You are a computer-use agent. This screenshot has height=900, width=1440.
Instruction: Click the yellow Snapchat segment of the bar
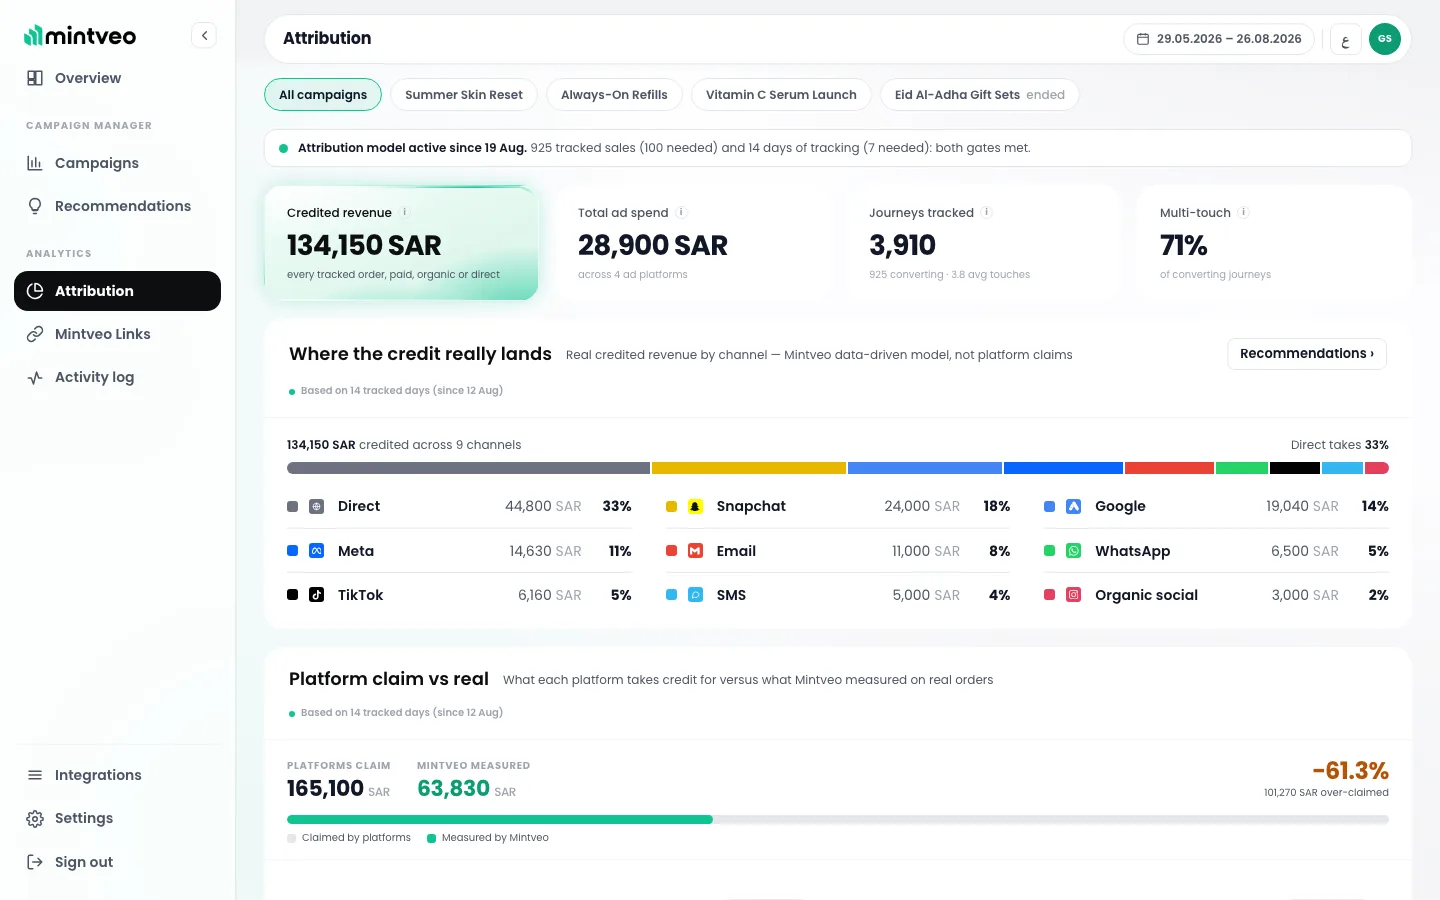click(x=749, y=468)
